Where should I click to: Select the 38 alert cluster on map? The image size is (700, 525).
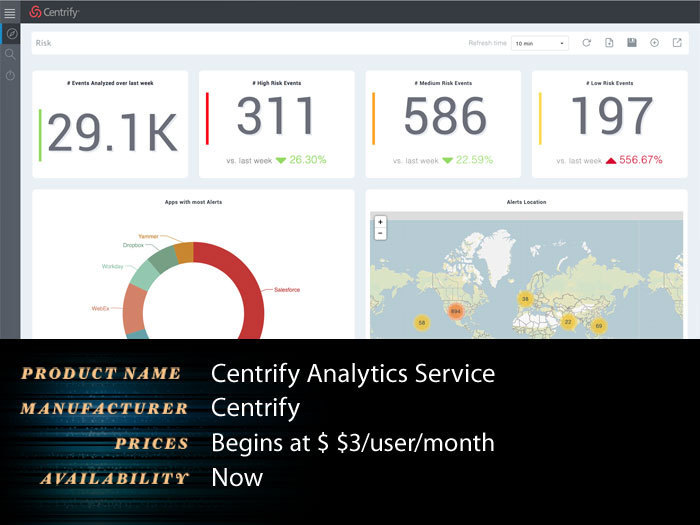pos(525,299)
